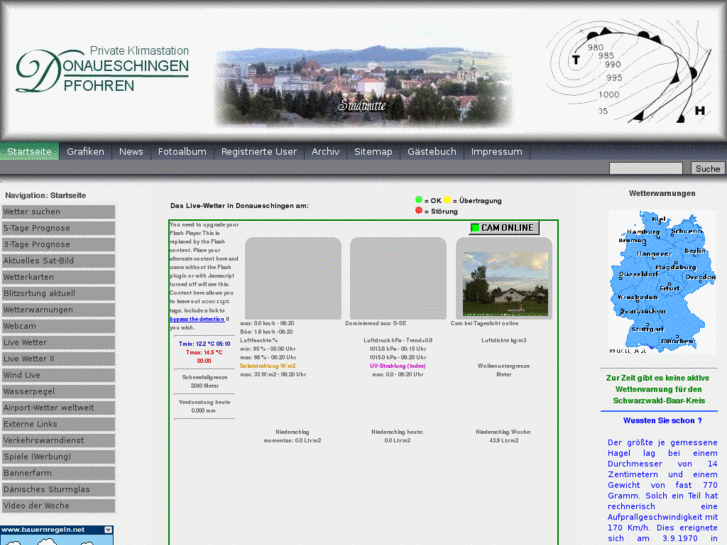Open Dänisches Sturmglas in the sidebar

pyautogui.click(x=58, y=489)
